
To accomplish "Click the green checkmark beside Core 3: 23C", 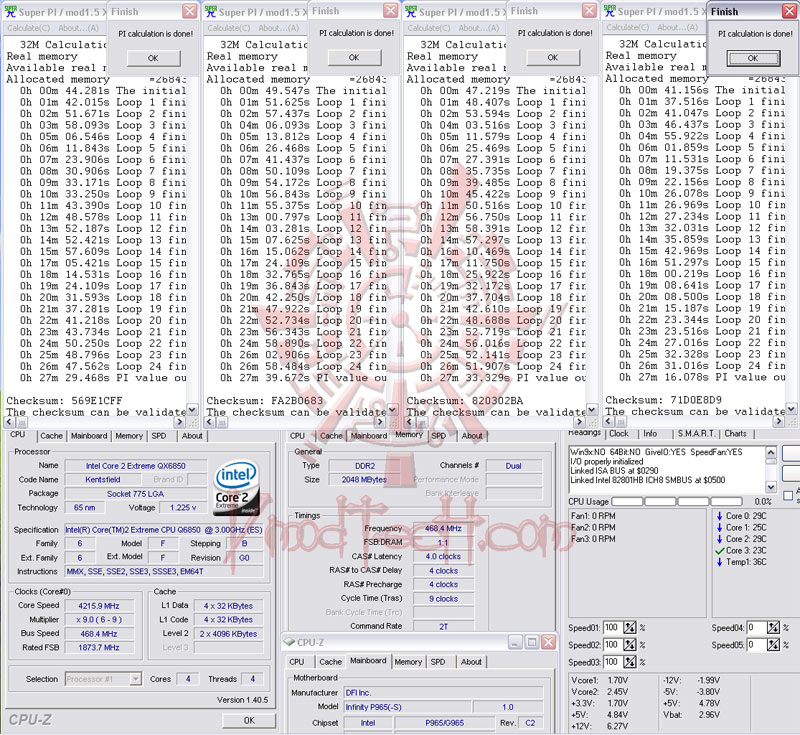I will click(x=719, y=550).
